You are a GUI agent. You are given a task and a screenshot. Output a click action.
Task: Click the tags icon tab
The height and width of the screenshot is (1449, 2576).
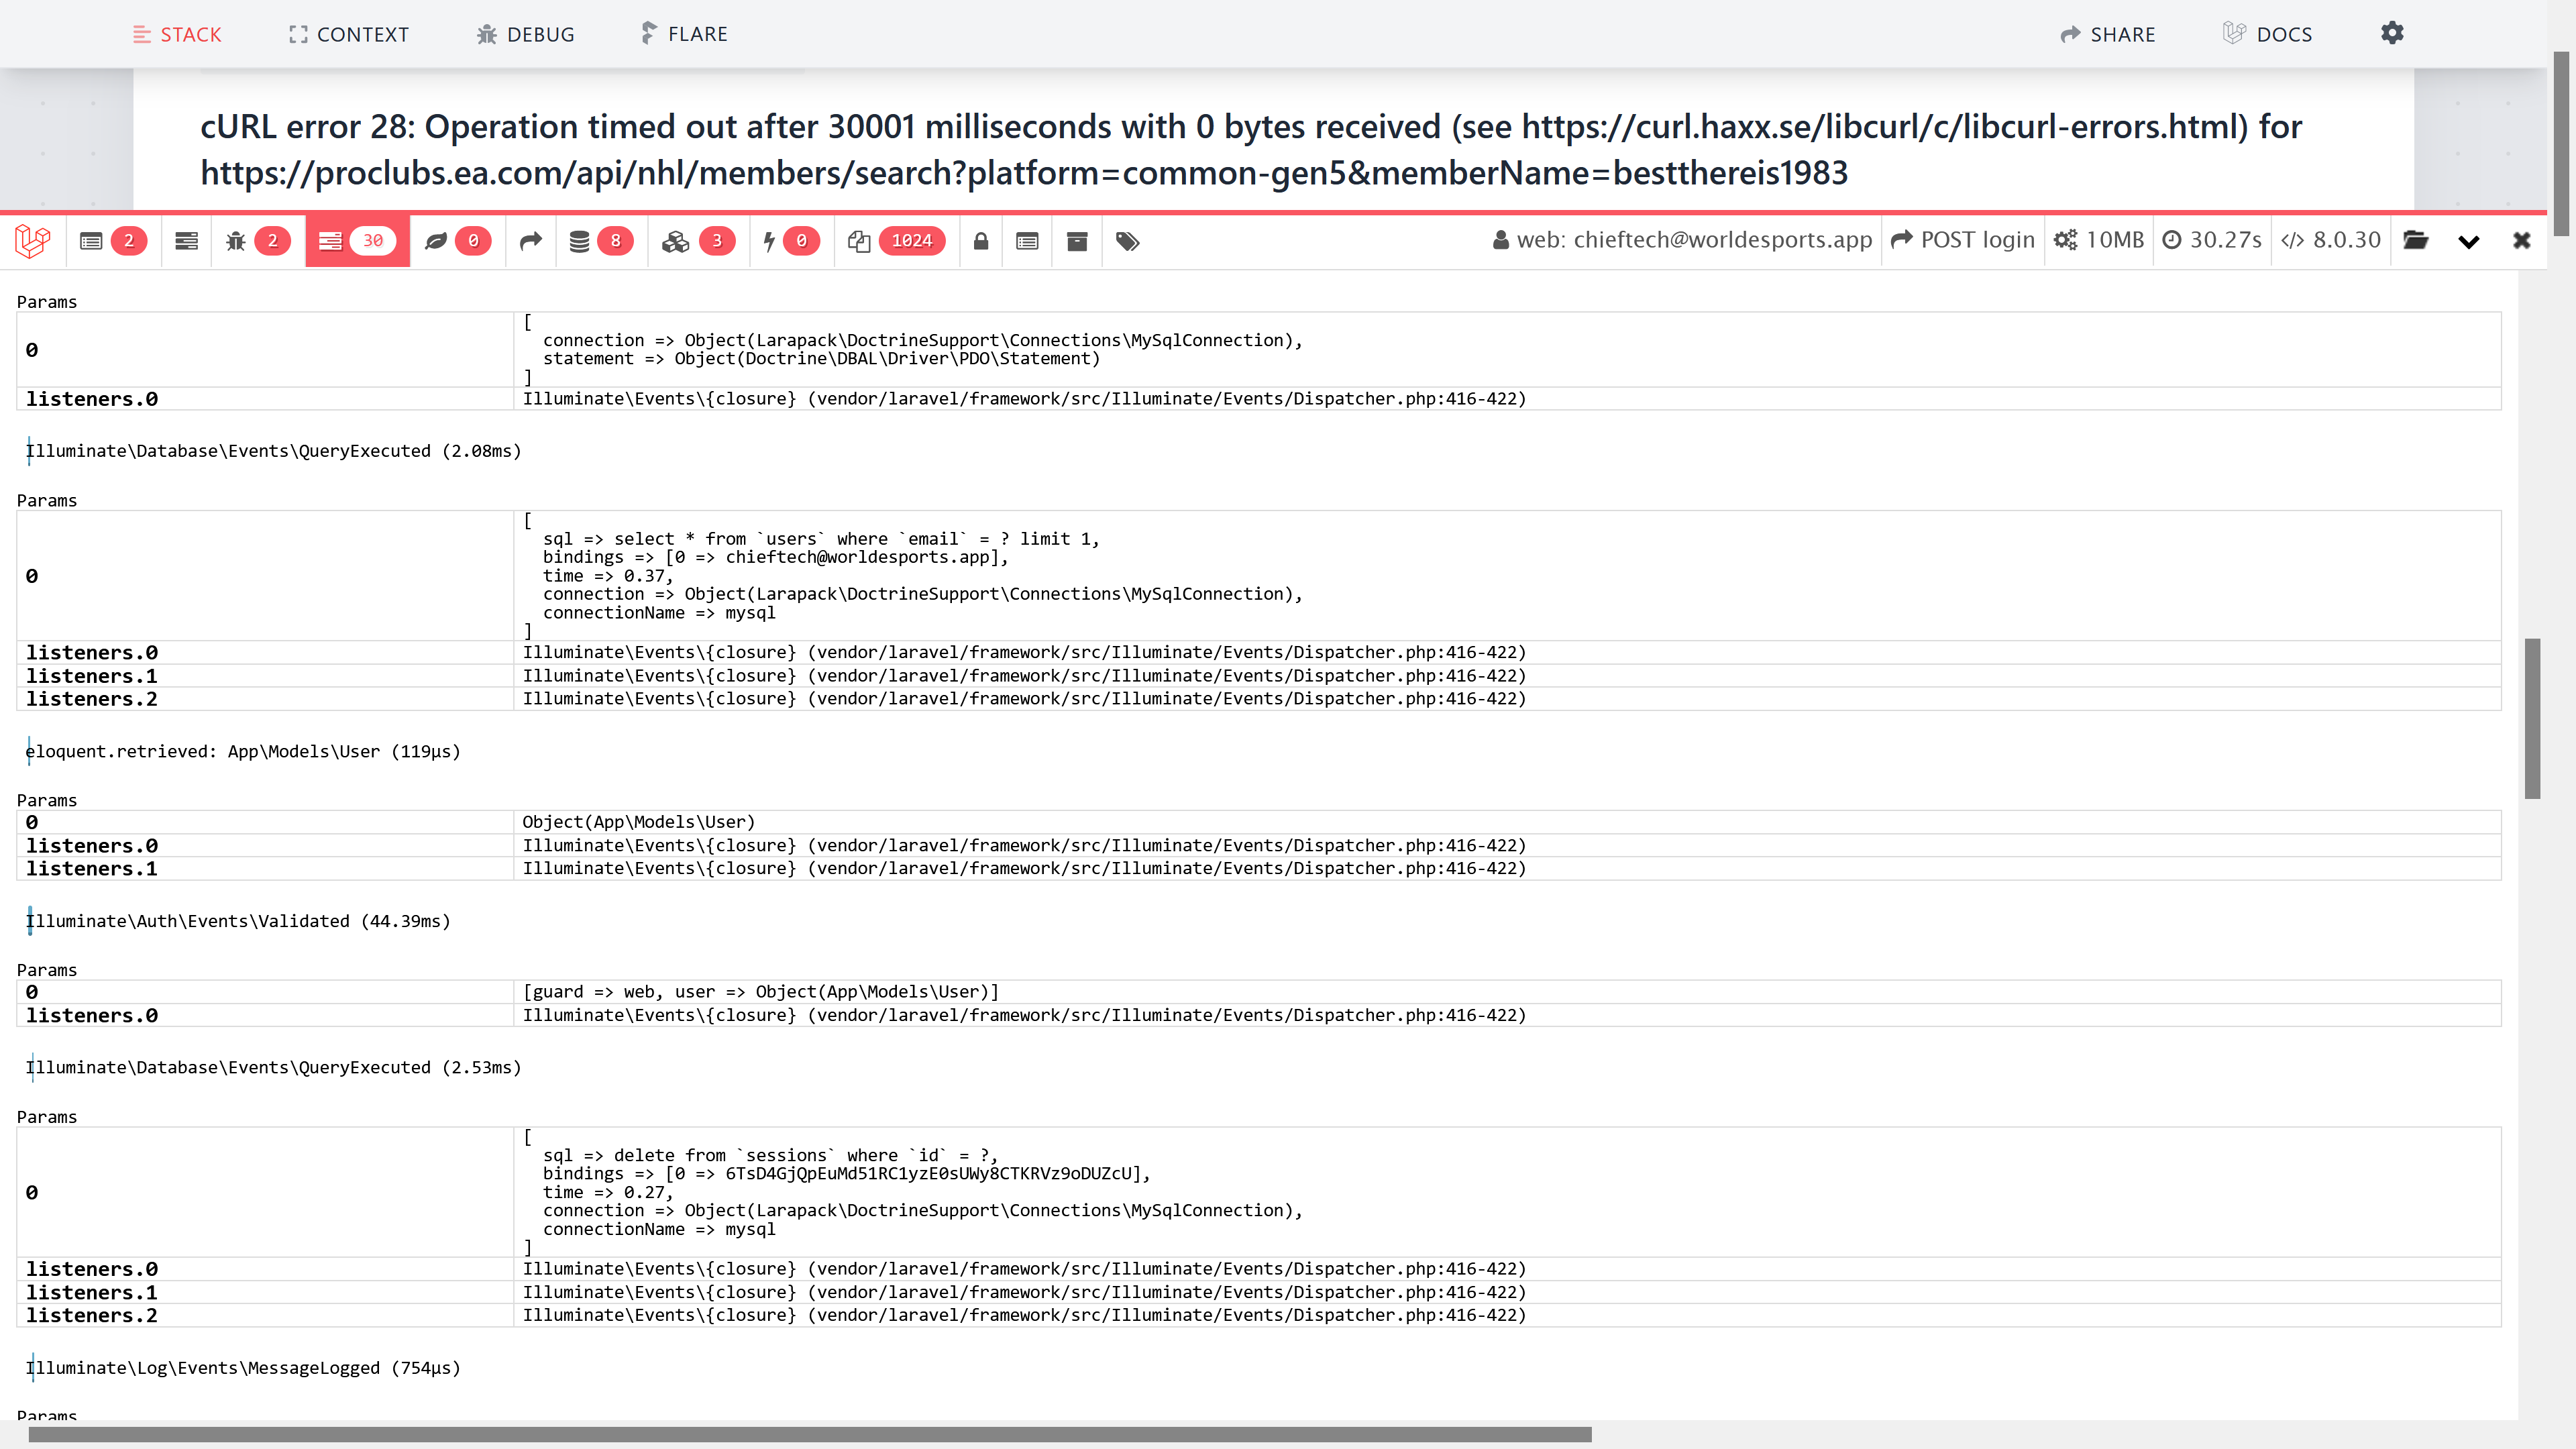coord(1127,241)
